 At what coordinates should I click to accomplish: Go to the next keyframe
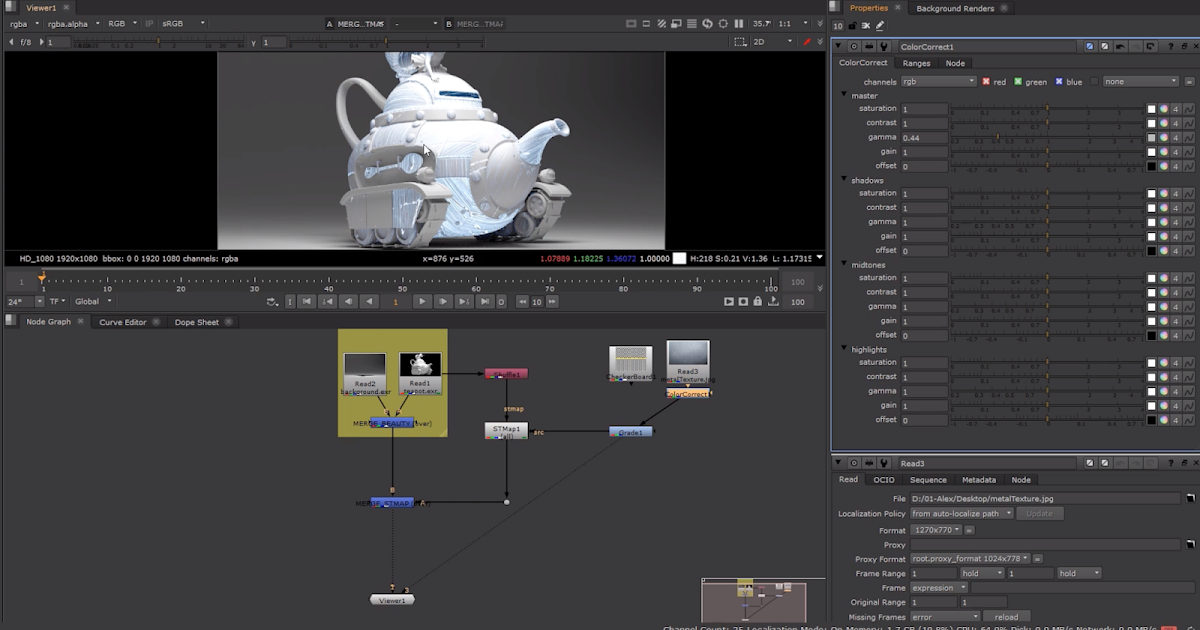[x=464, y=301]
